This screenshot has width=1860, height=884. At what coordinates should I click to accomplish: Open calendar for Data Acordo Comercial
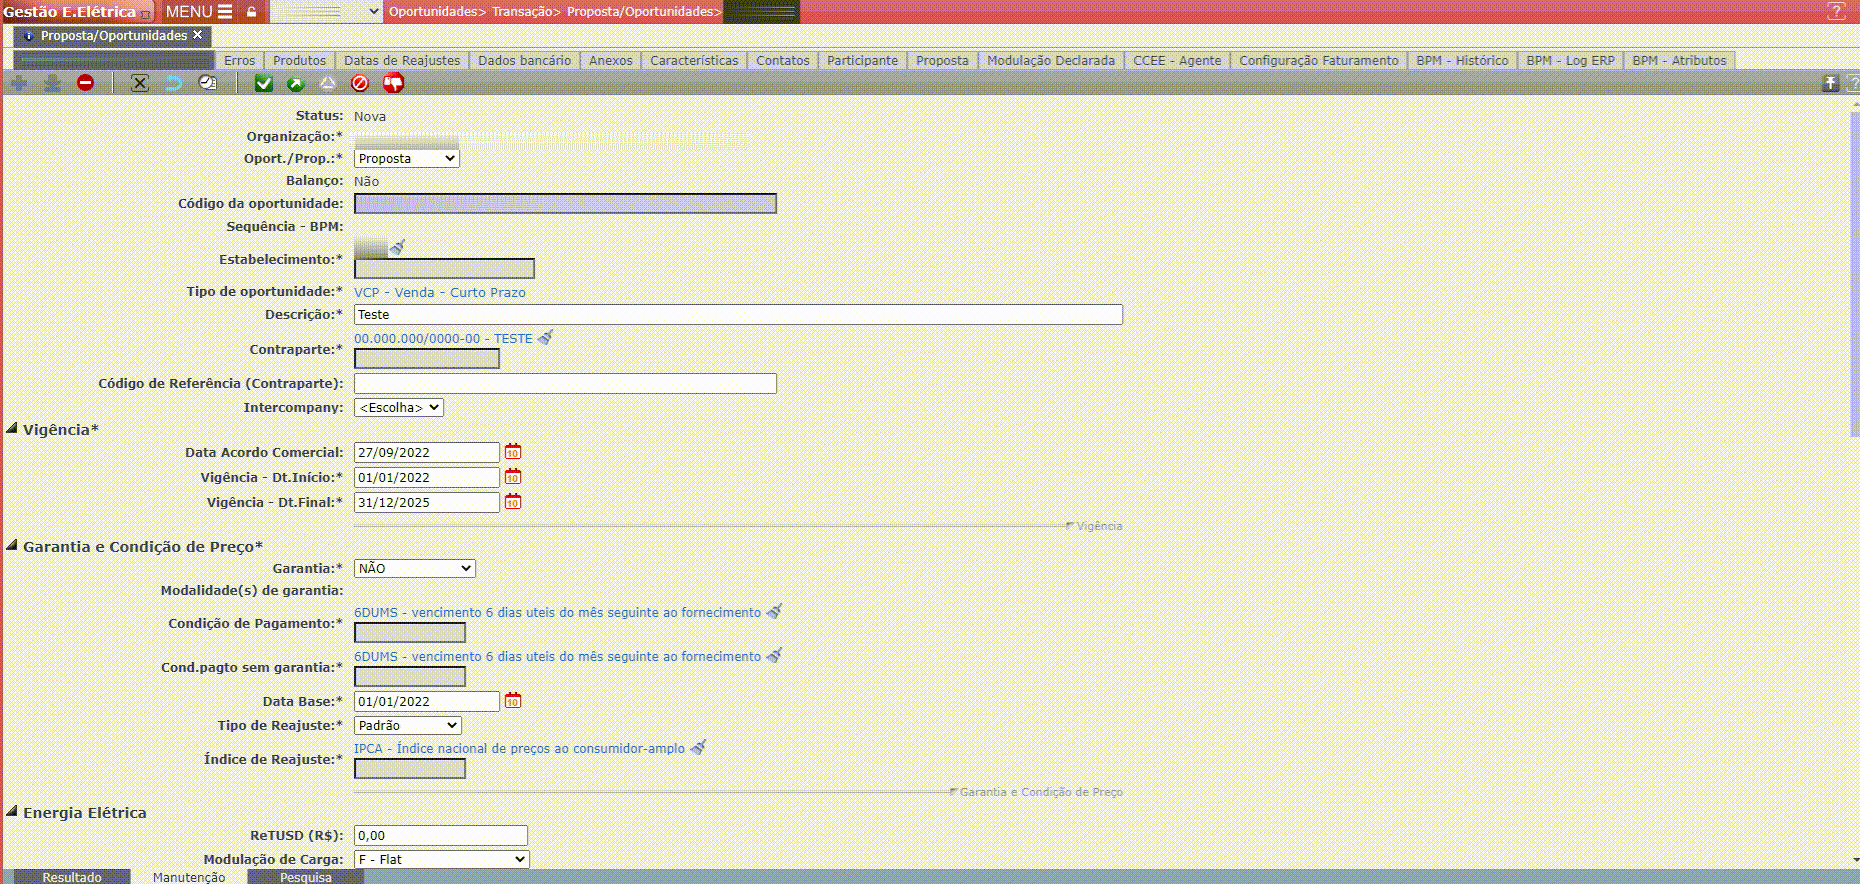pyautogui.click(x=513, y=452)
